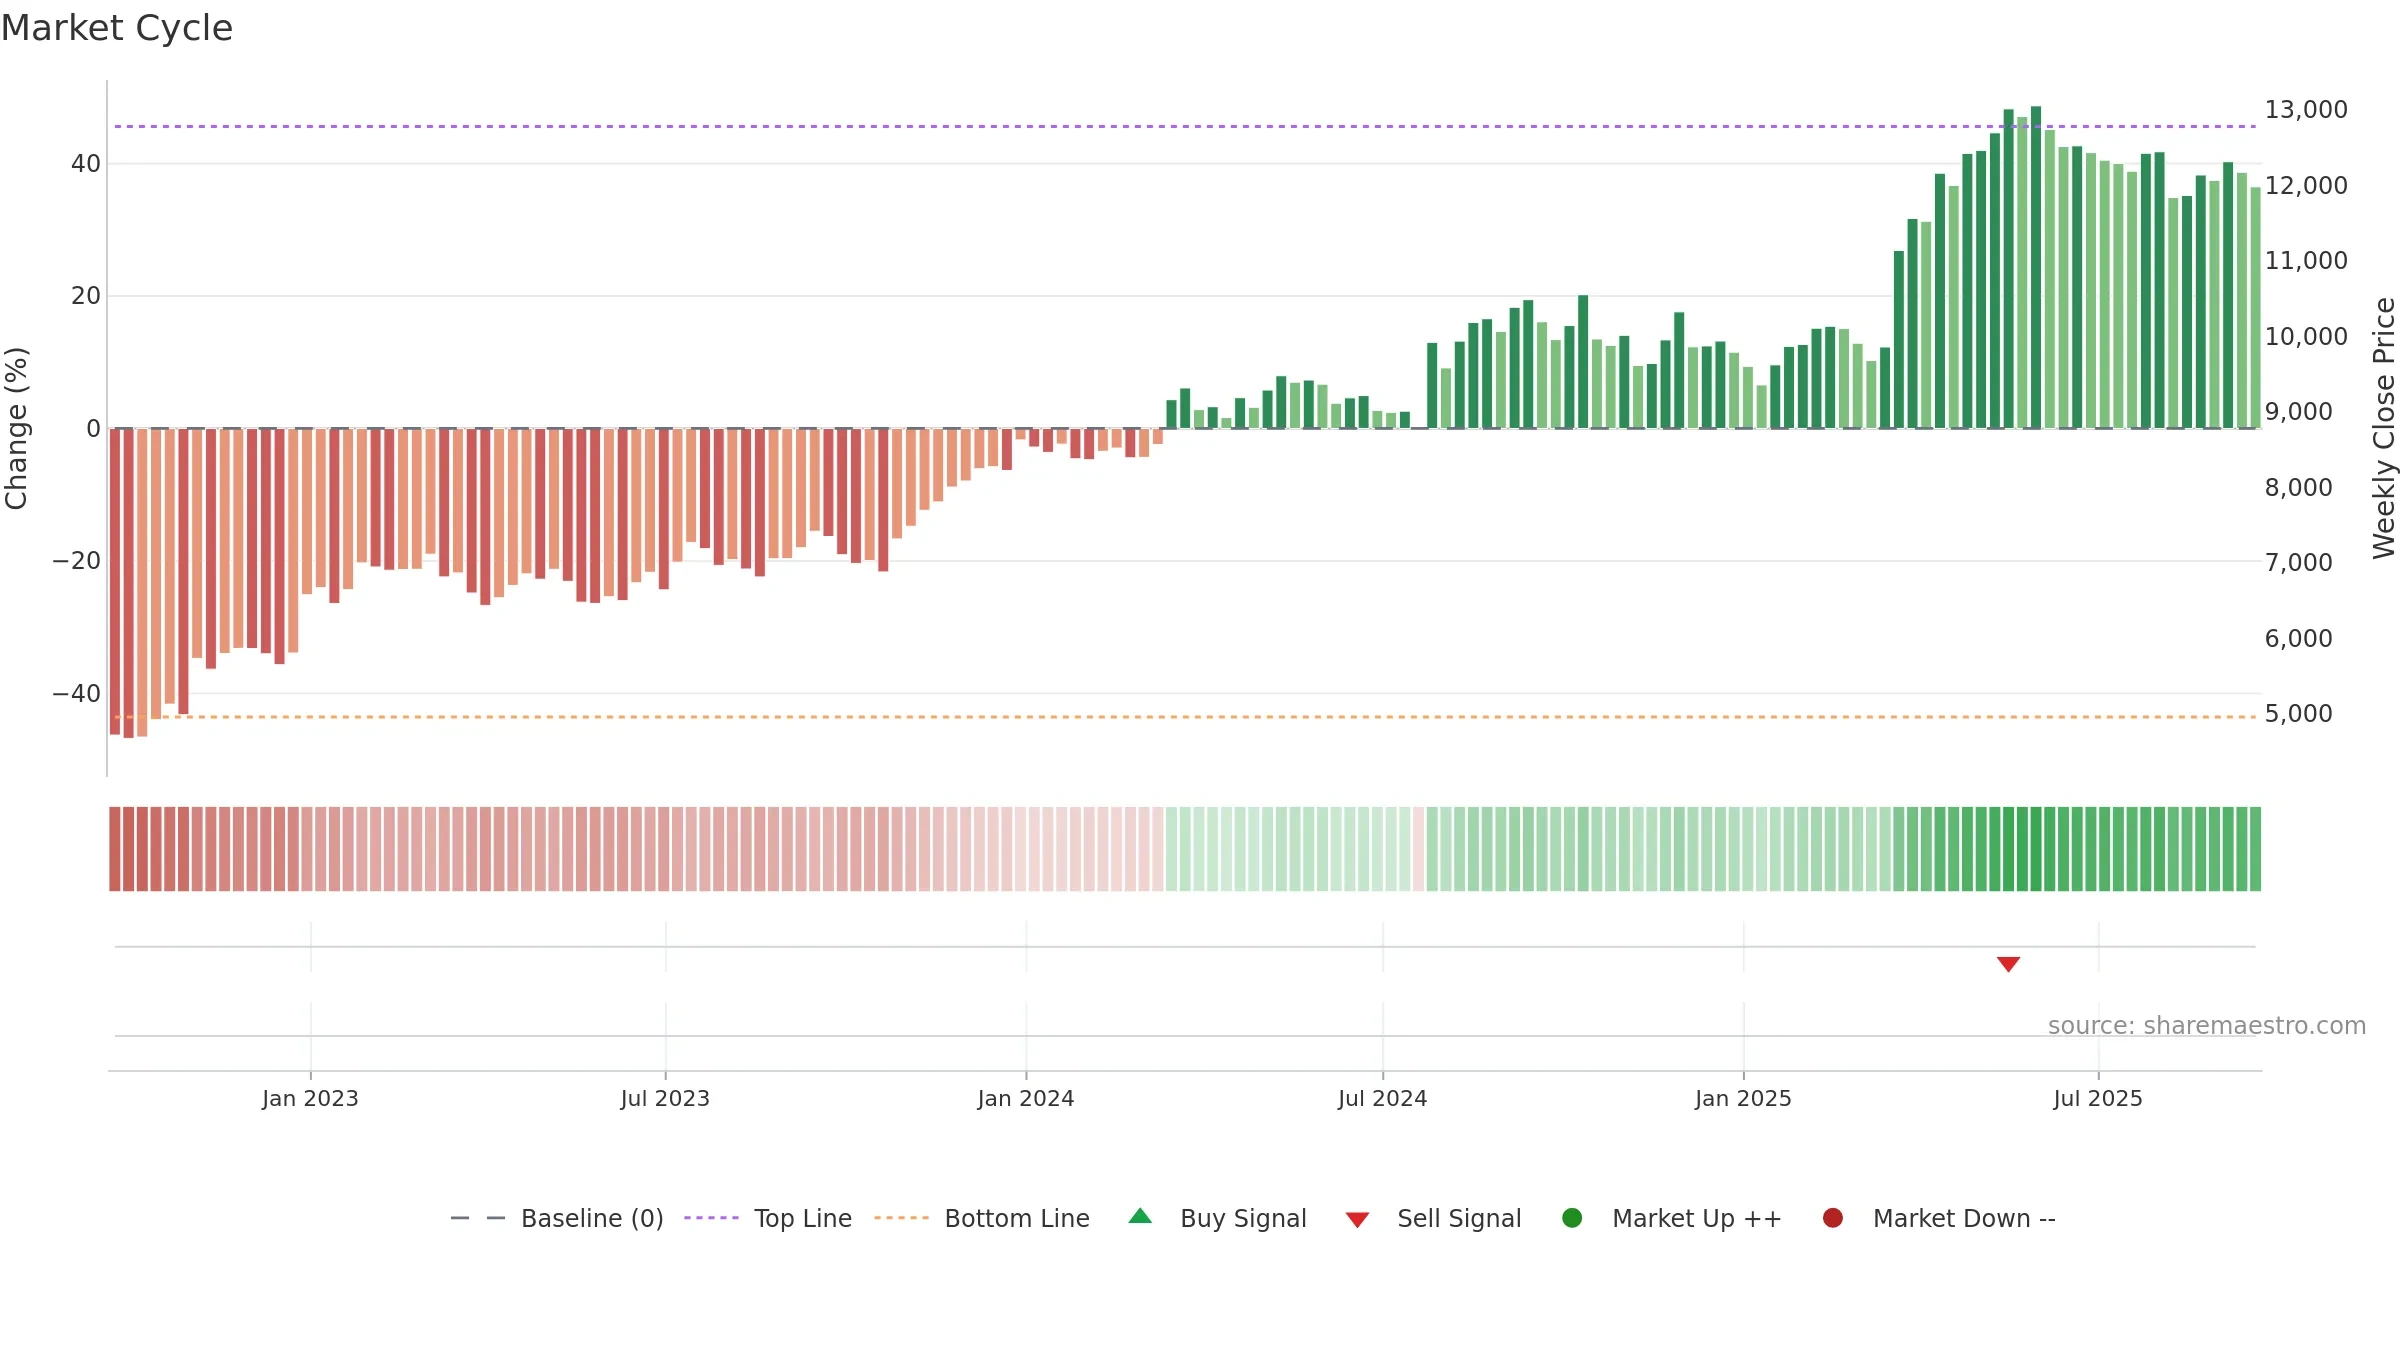
Task: Click the 9,000 price axis label
Action: (2299, 412)
